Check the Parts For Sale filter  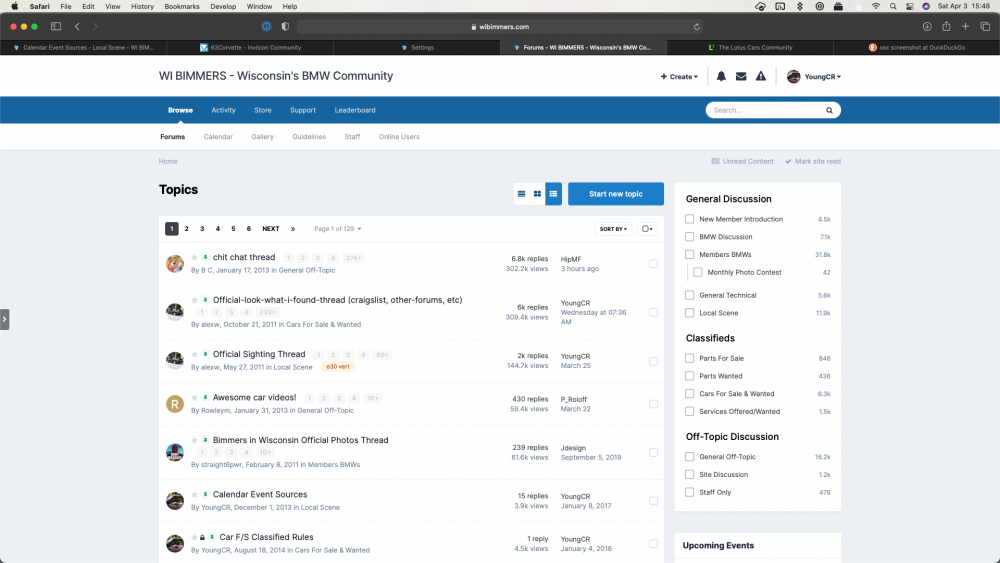point(689,358)
